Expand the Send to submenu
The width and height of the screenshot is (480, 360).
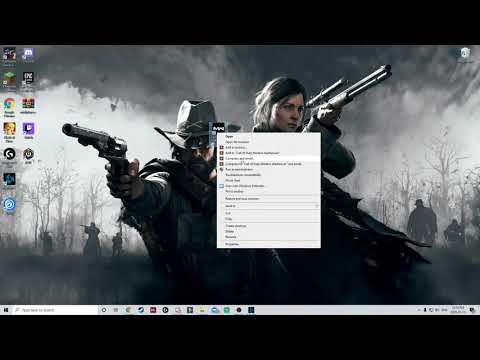coord(269,206)
